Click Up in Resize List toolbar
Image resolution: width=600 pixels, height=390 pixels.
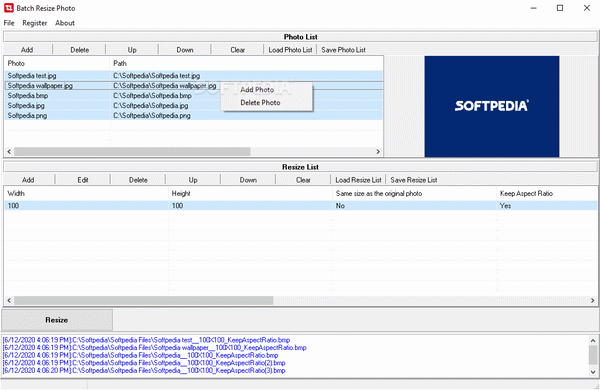point(193,180)
